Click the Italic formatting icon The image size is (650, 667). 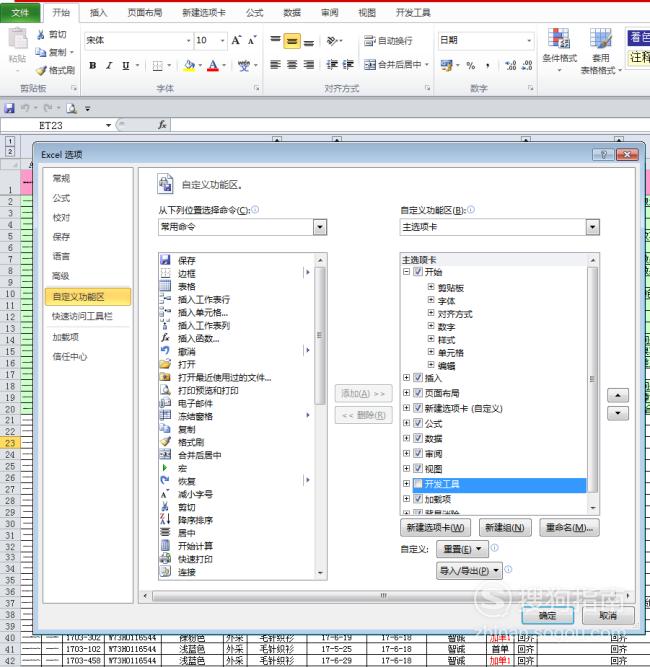[x=109, y=66]
